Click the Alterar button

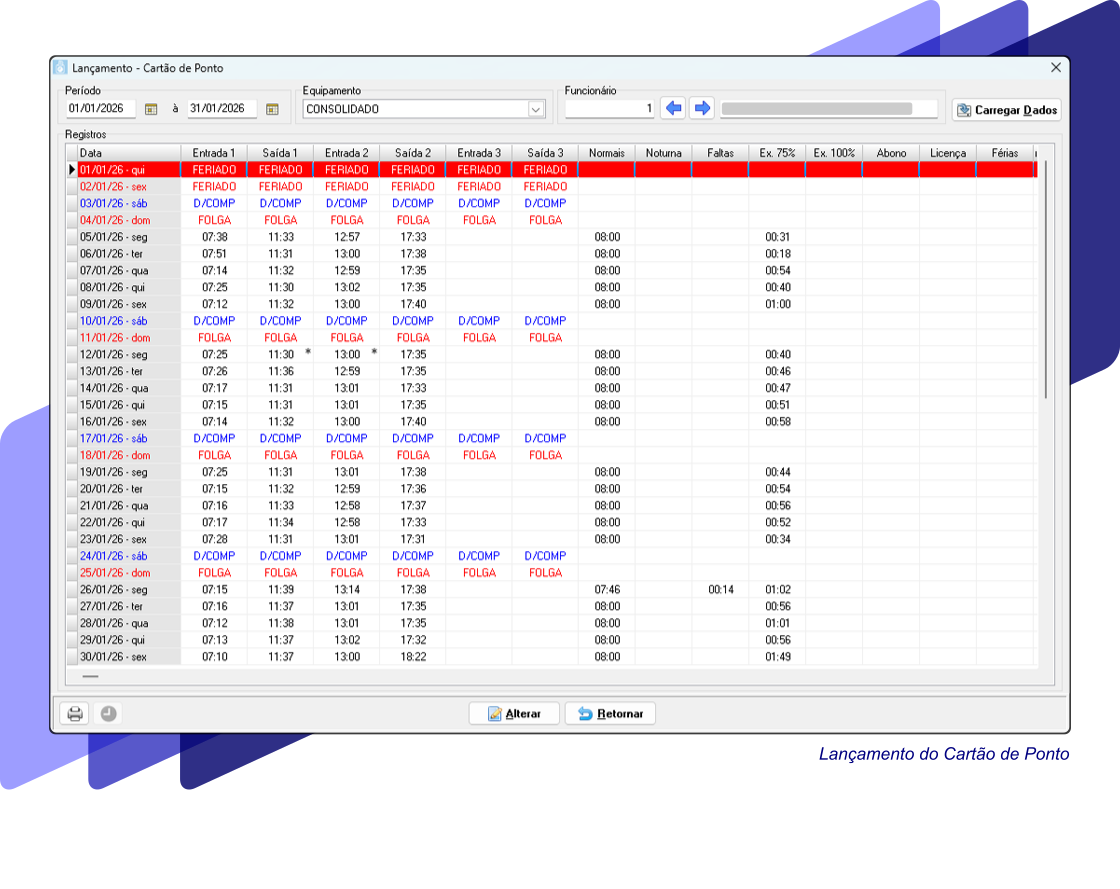click(514, 714)
